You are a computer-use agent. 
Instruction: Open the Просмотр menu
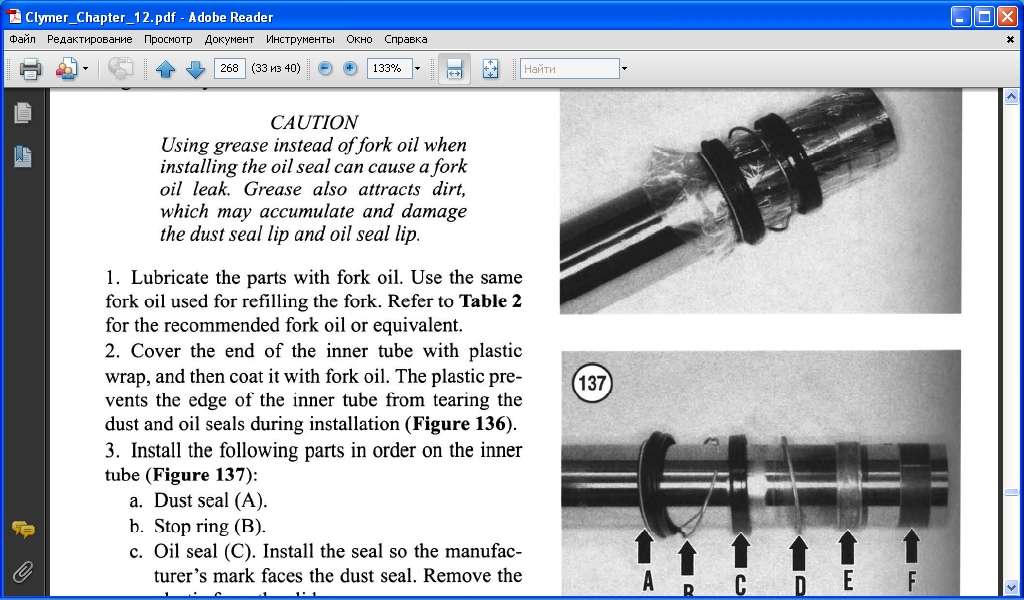168,39
